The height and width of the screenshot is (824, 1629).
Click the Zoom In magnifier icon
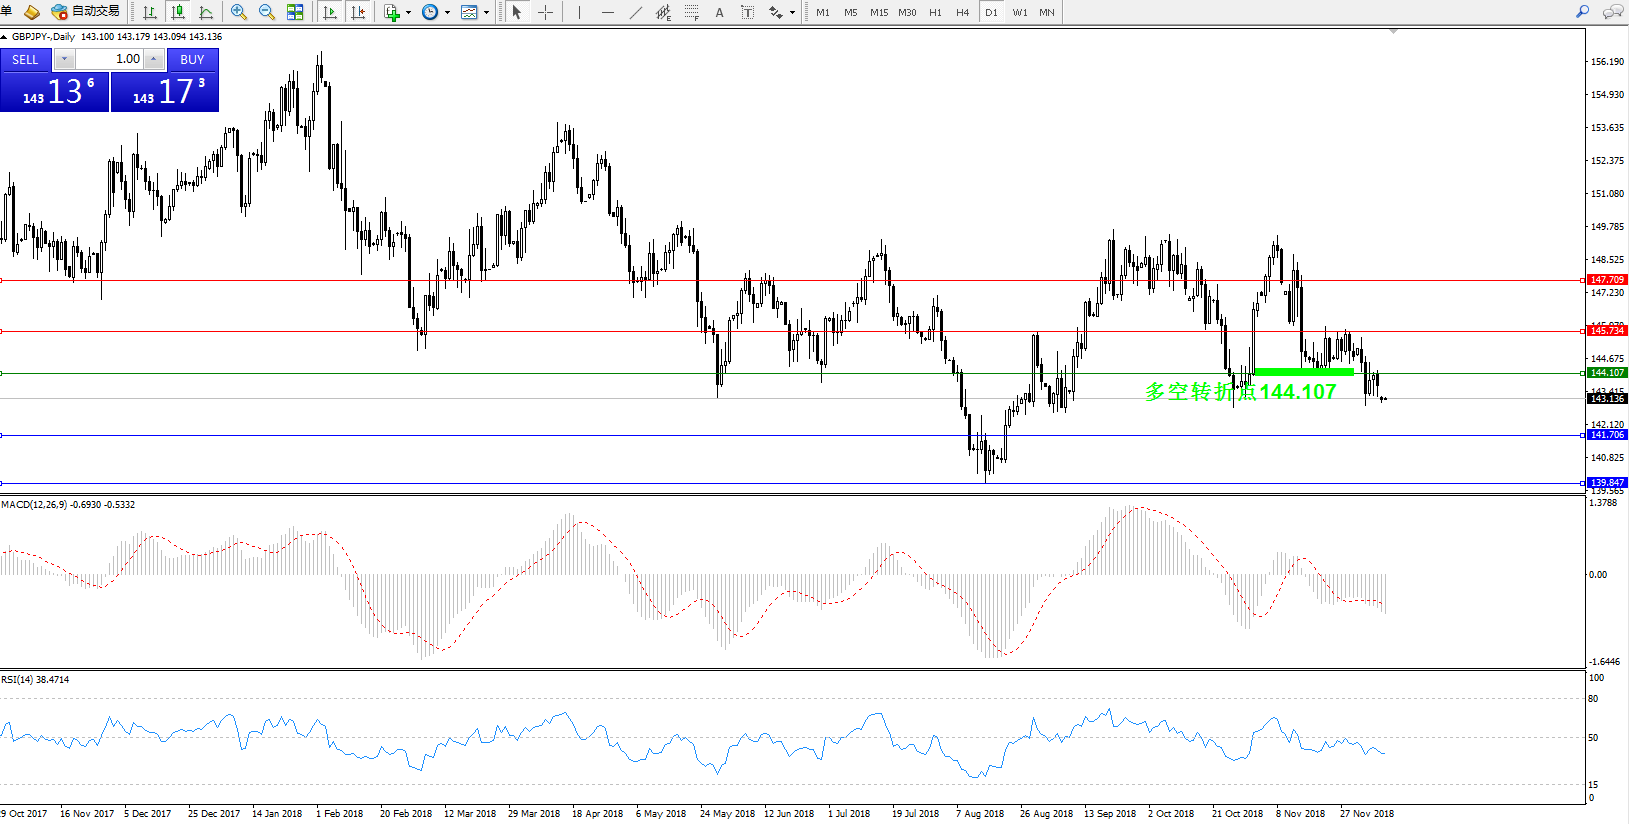coord(239,12)
